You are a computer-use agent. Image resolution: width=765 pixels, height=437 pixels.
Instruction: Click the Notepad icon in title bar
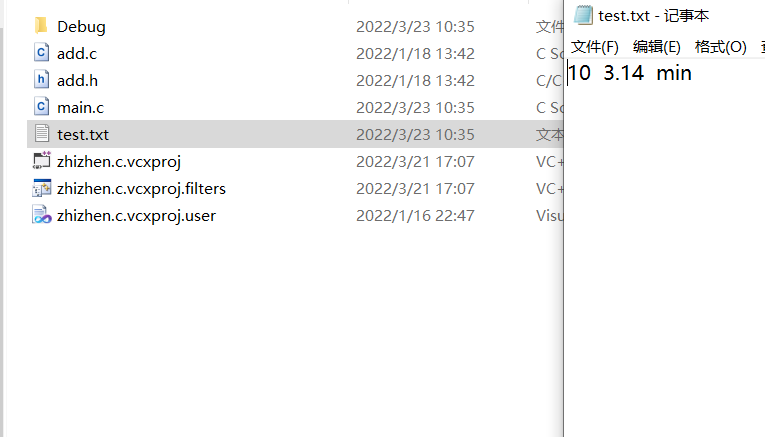tap(583, 15)
